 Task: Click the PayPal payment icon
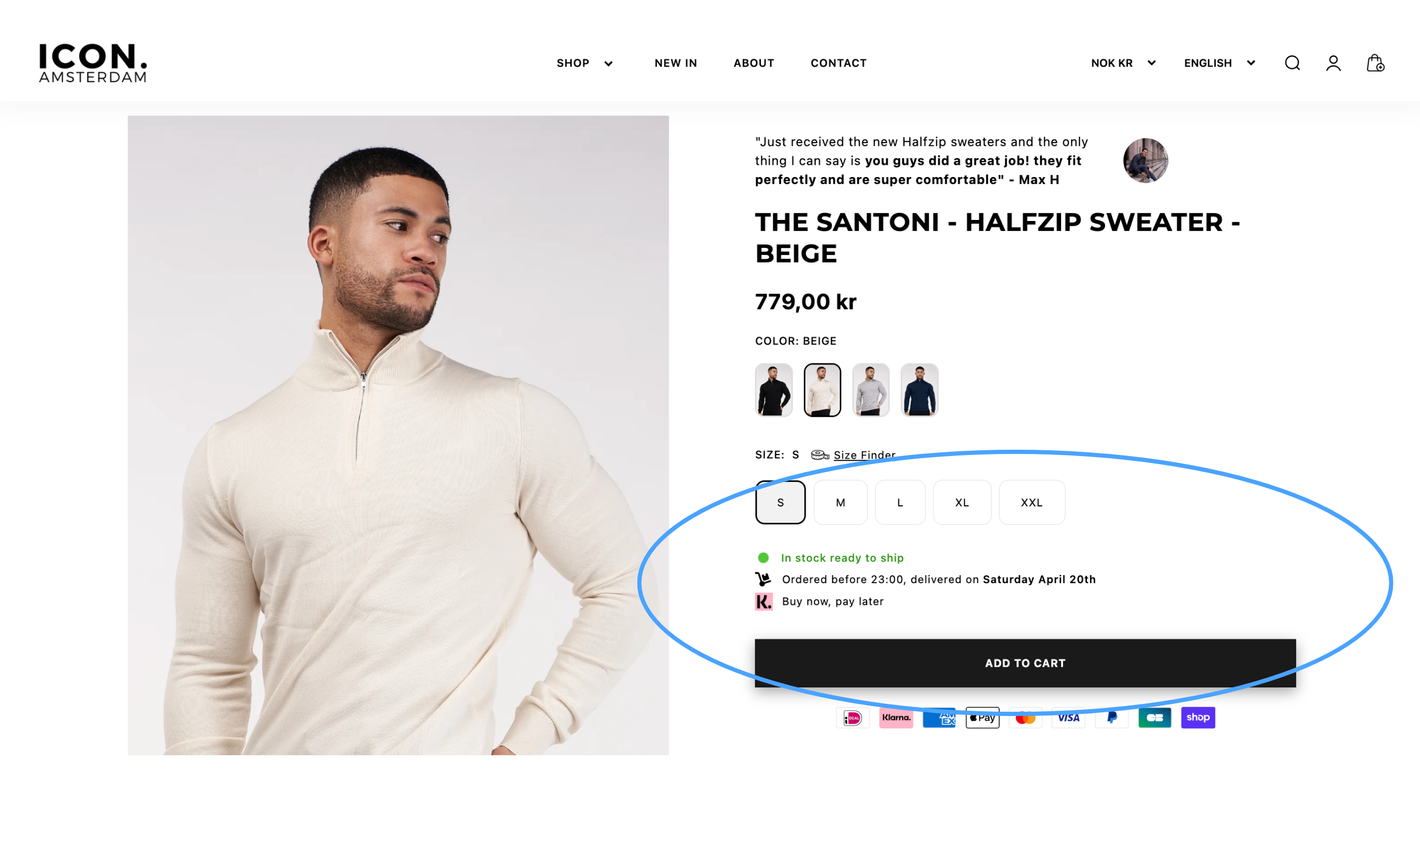[x=1111, y=718]
